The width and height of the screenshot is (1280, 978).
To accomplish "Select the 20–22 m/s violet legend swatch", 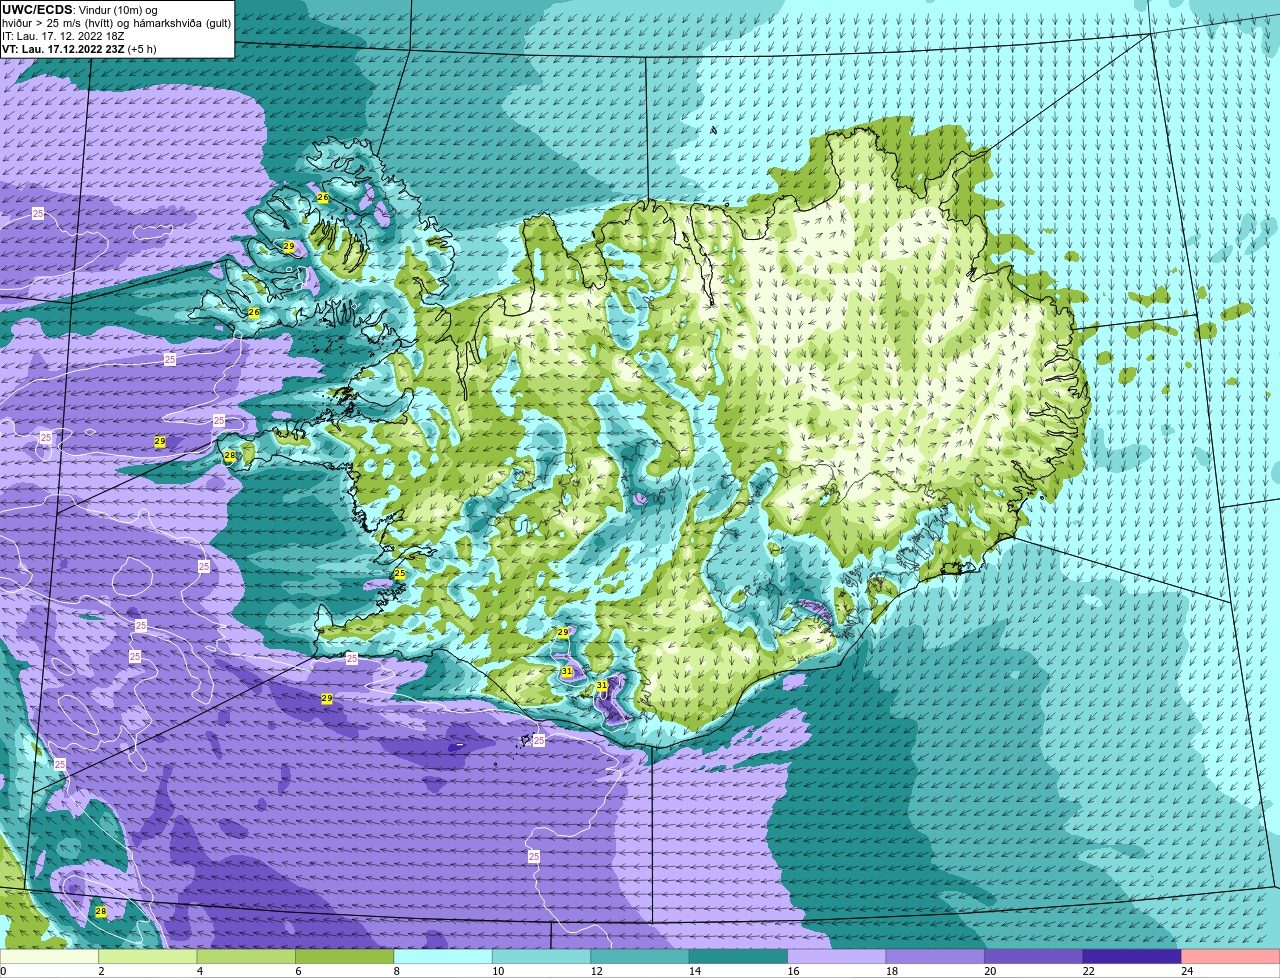I will point(1034,957).
